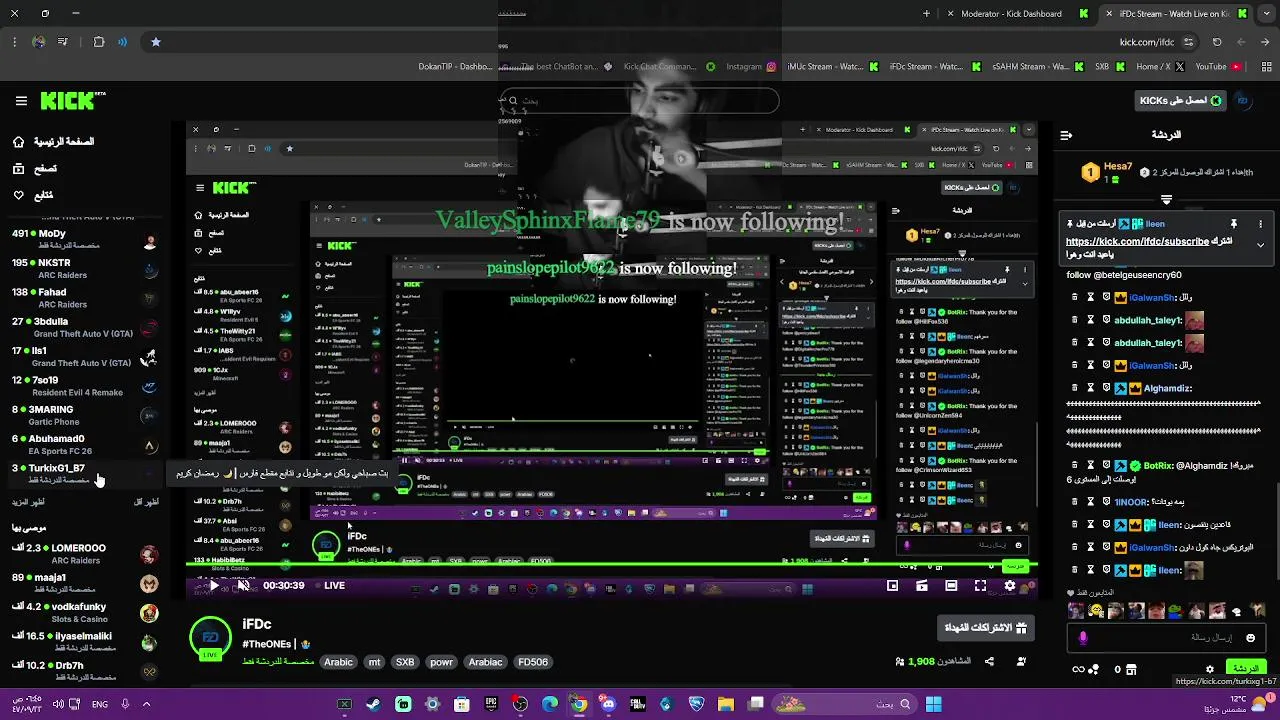Screen dimensions: 1280x720
Task: Open Discord from the taskbar
Action: tap(608, 704)
